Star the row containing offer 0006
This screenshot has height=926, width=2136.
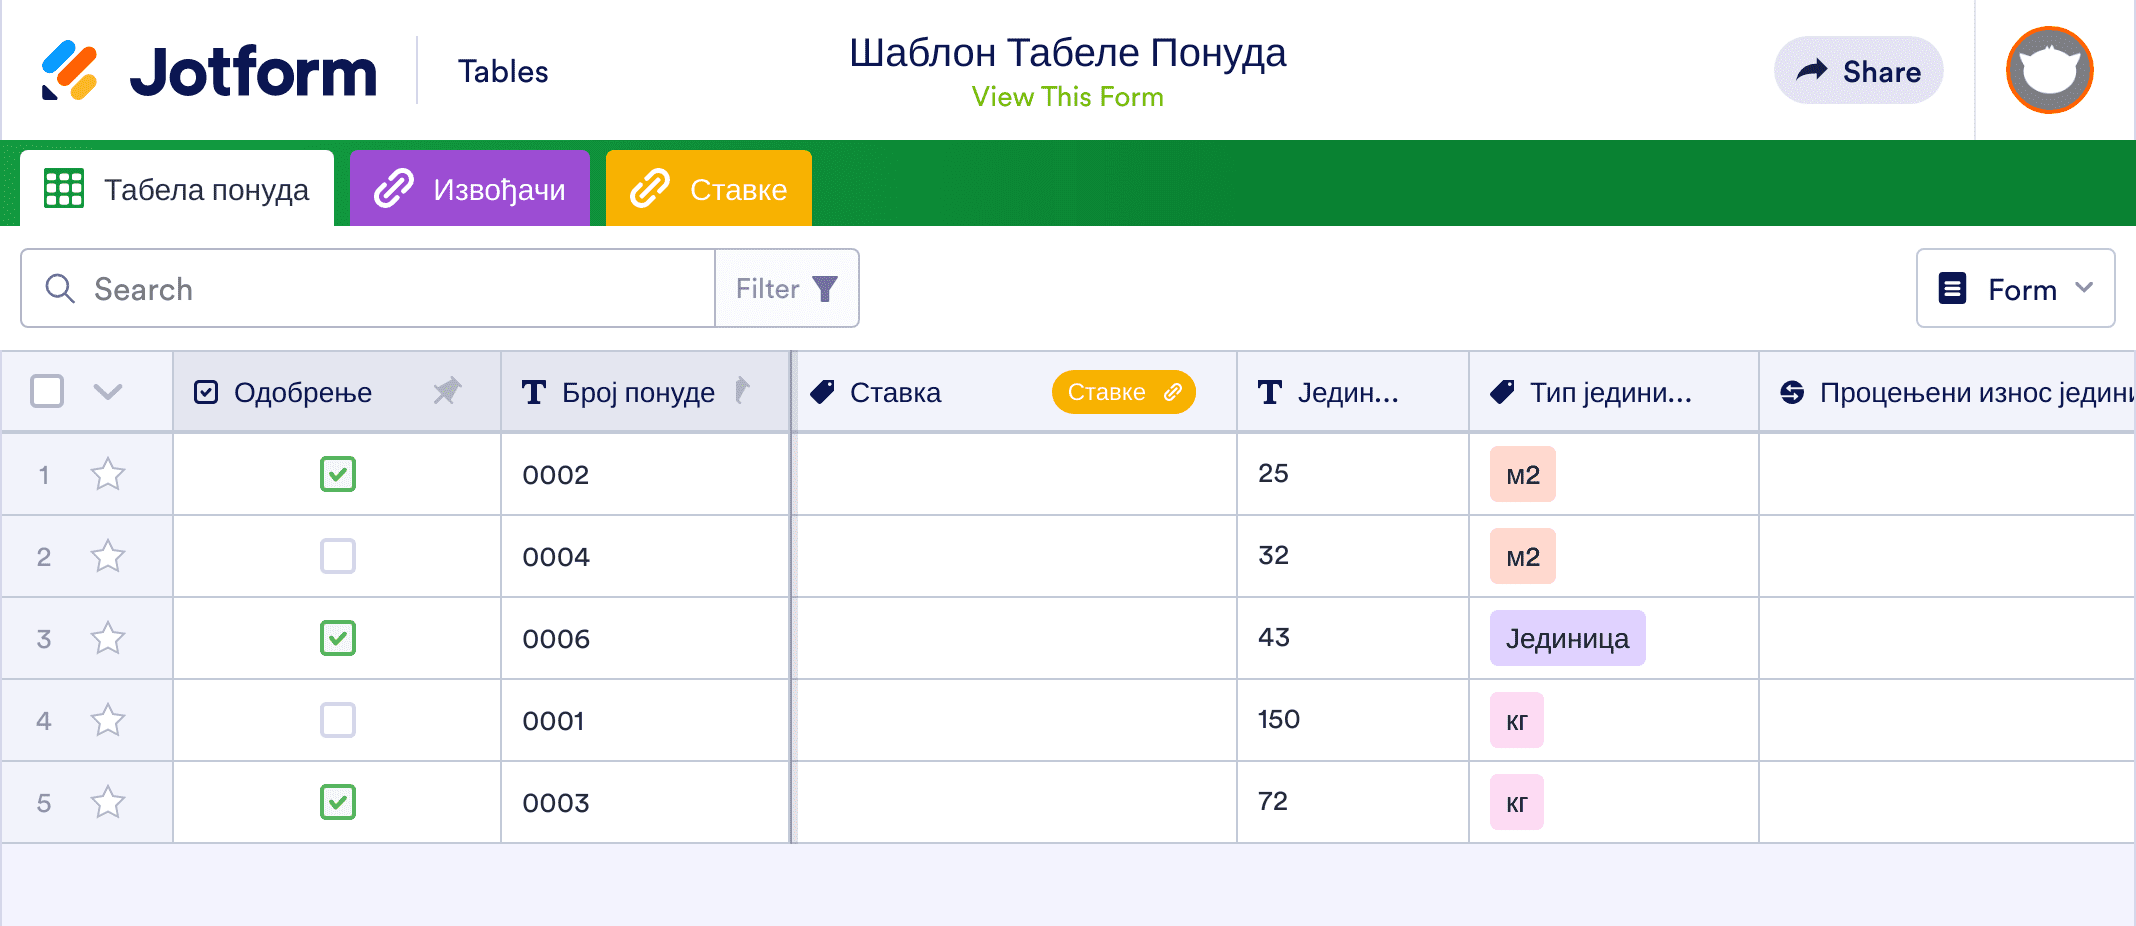[x=108, y=638]
